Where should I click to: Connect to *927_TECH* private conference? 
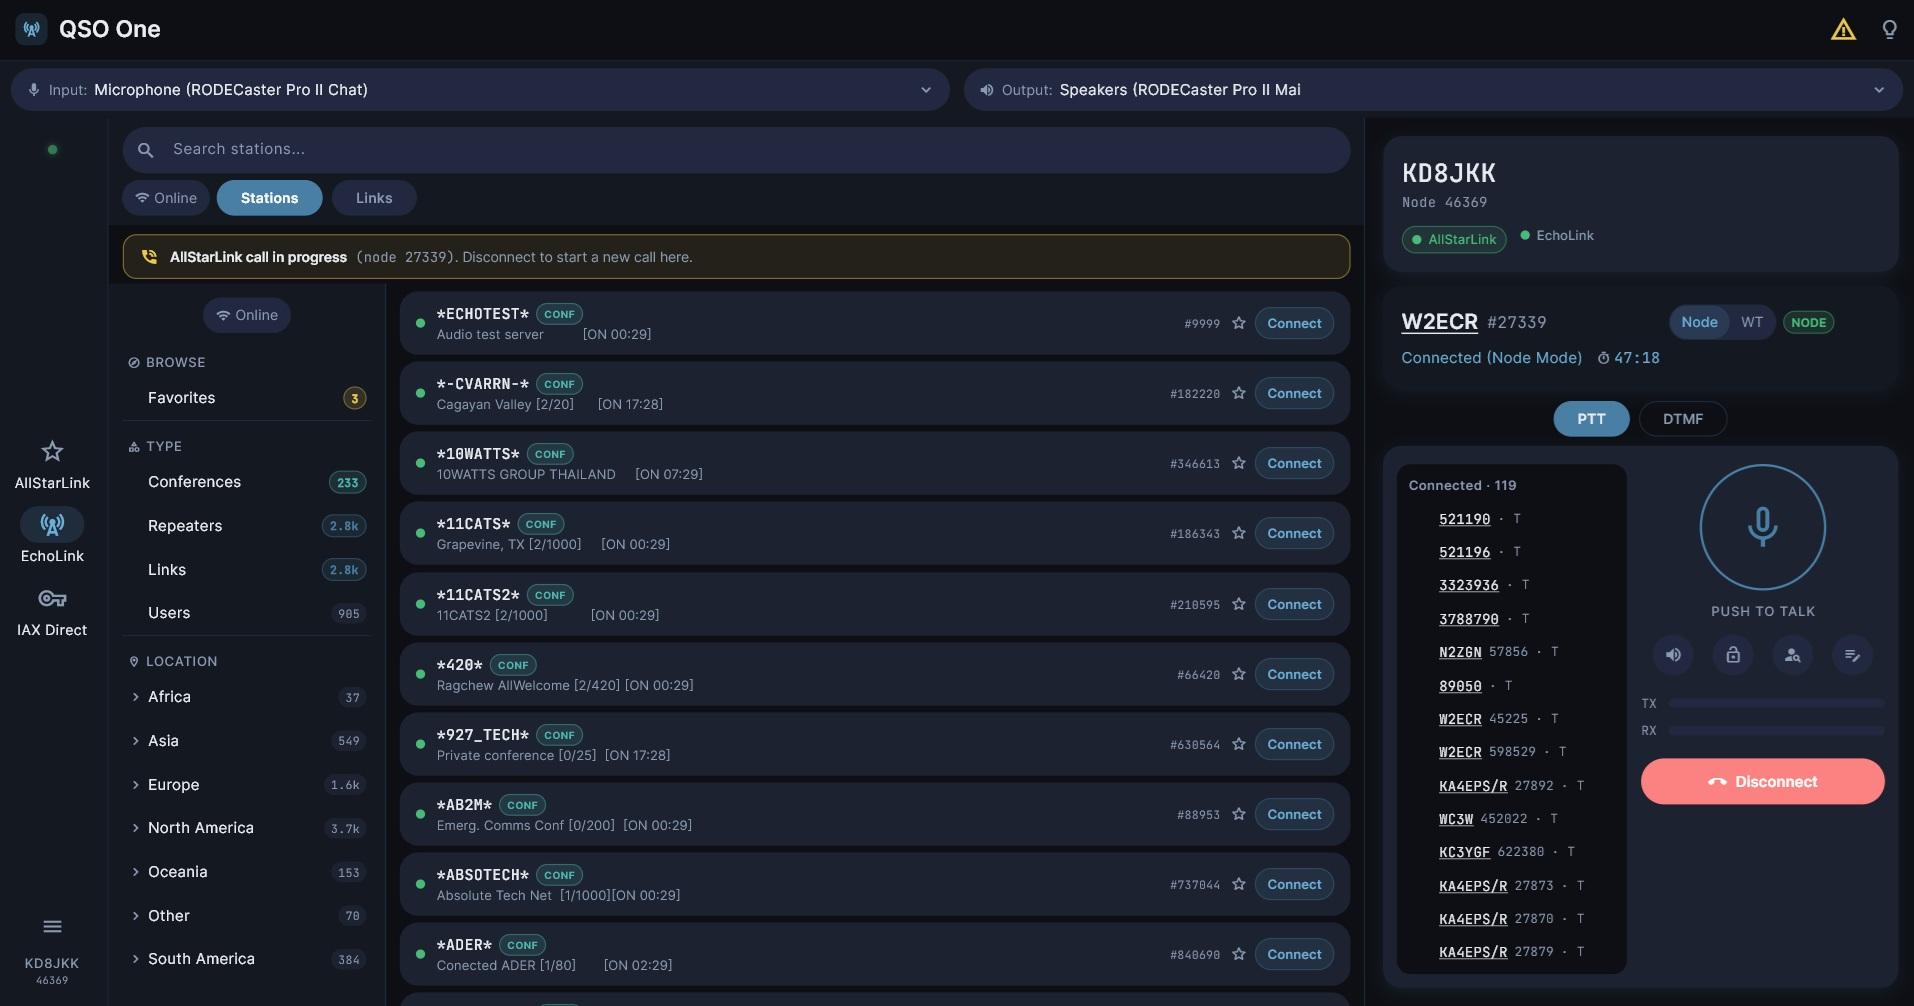1294,744
